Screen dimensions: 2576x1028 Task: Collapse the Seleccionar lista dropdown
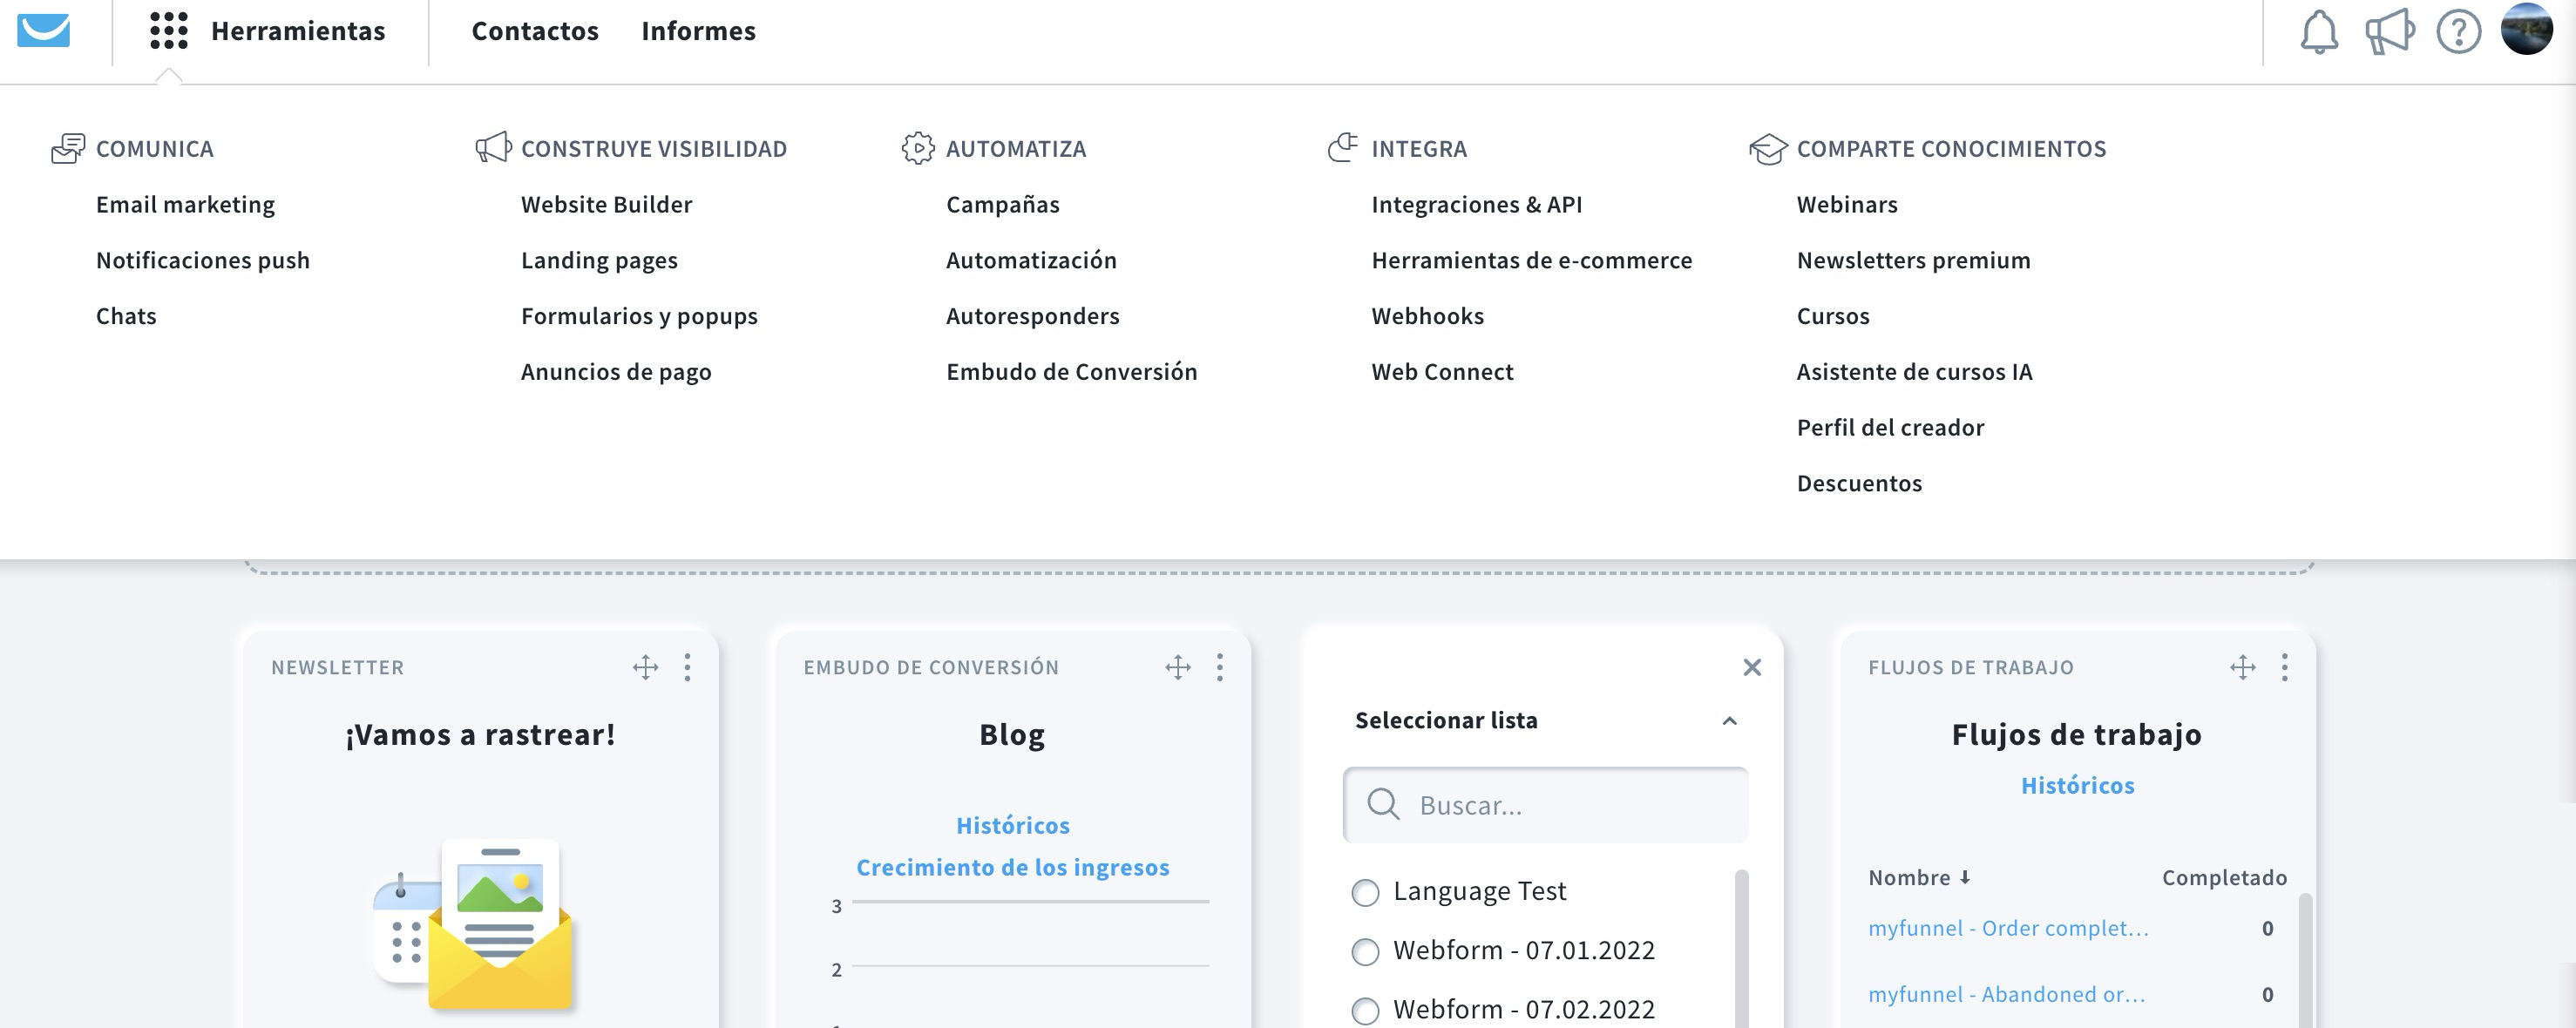[x=1730, y=721]
